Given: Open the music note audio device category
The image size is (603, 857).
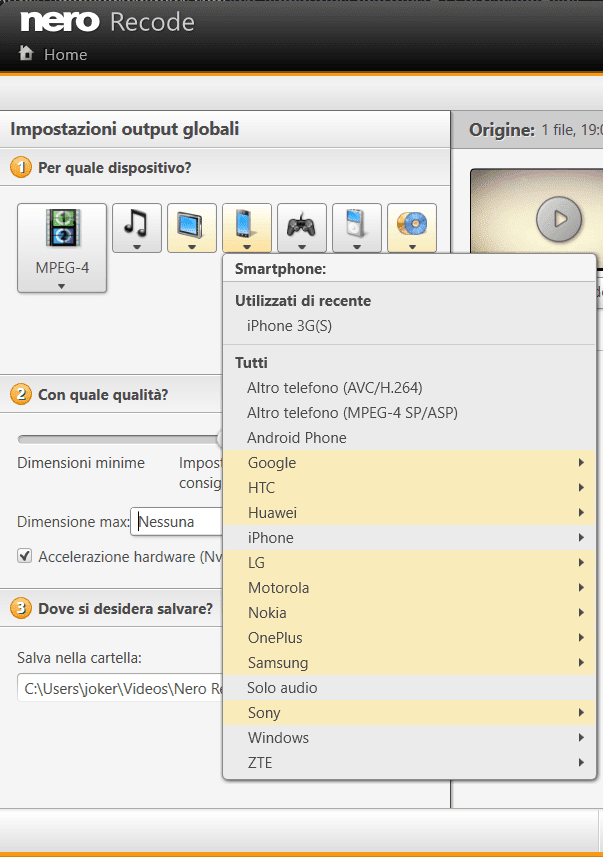Looking at the screenshot, I should pyautogui.click(x=137, y=228).
